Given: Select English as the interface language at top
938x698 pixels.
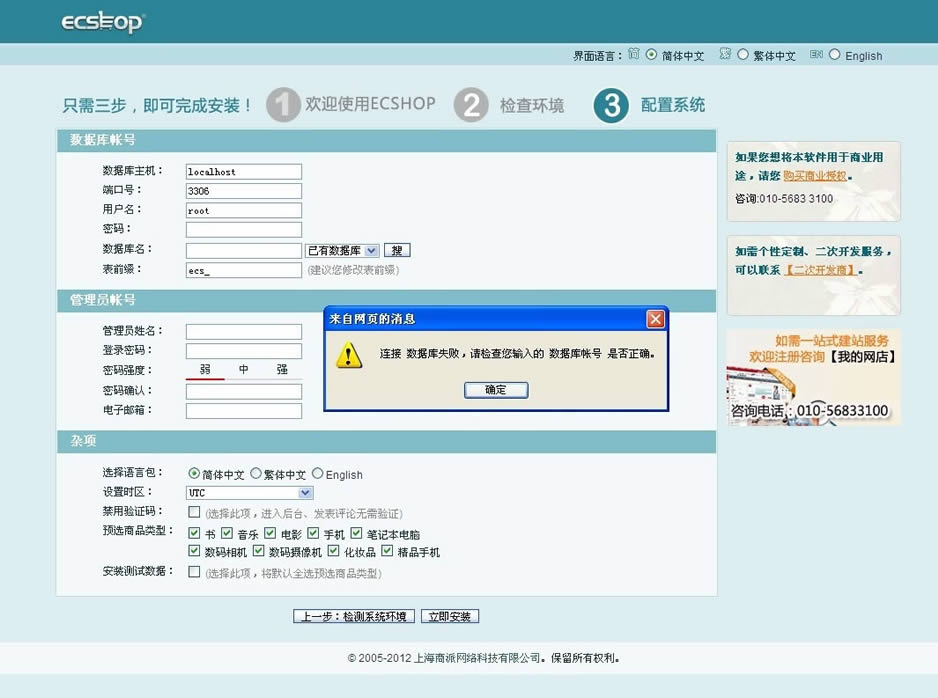Looking at the screenshot, I should click(x=835, y=54).
